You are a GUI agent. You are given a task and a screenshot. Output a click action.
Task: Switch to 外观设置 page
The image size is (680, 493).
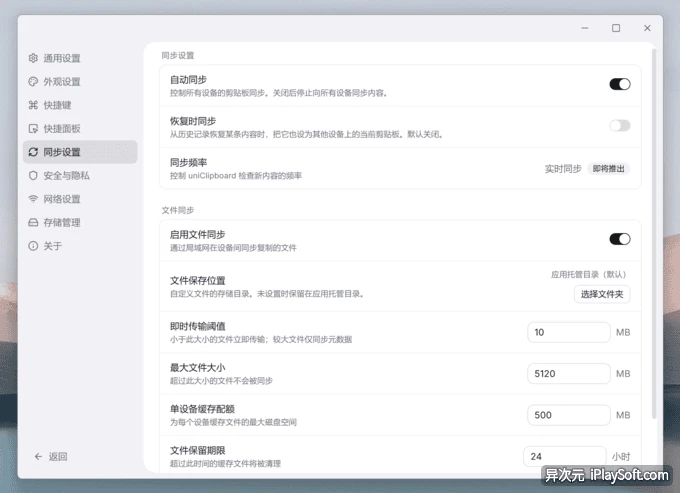pyautogui.click(x=80, y=82)
